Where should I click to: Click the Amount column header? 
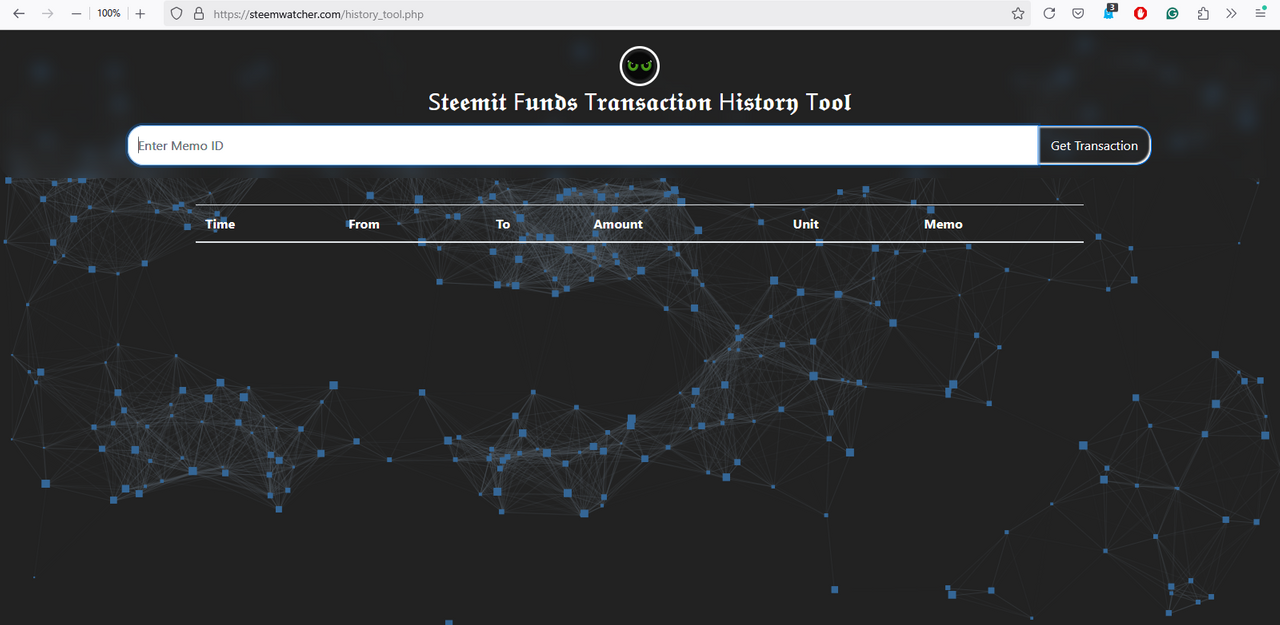[x=618, y=224]
